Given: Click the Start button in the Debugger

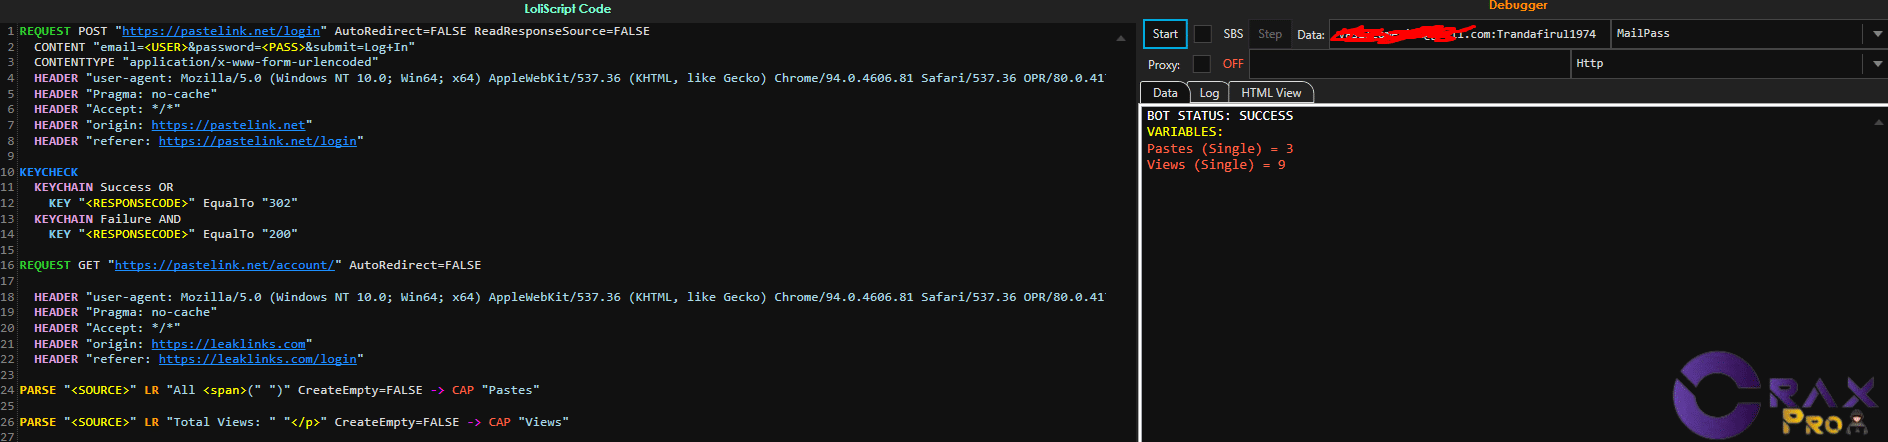Looking at the screenshot, I should click(1165, 34).
